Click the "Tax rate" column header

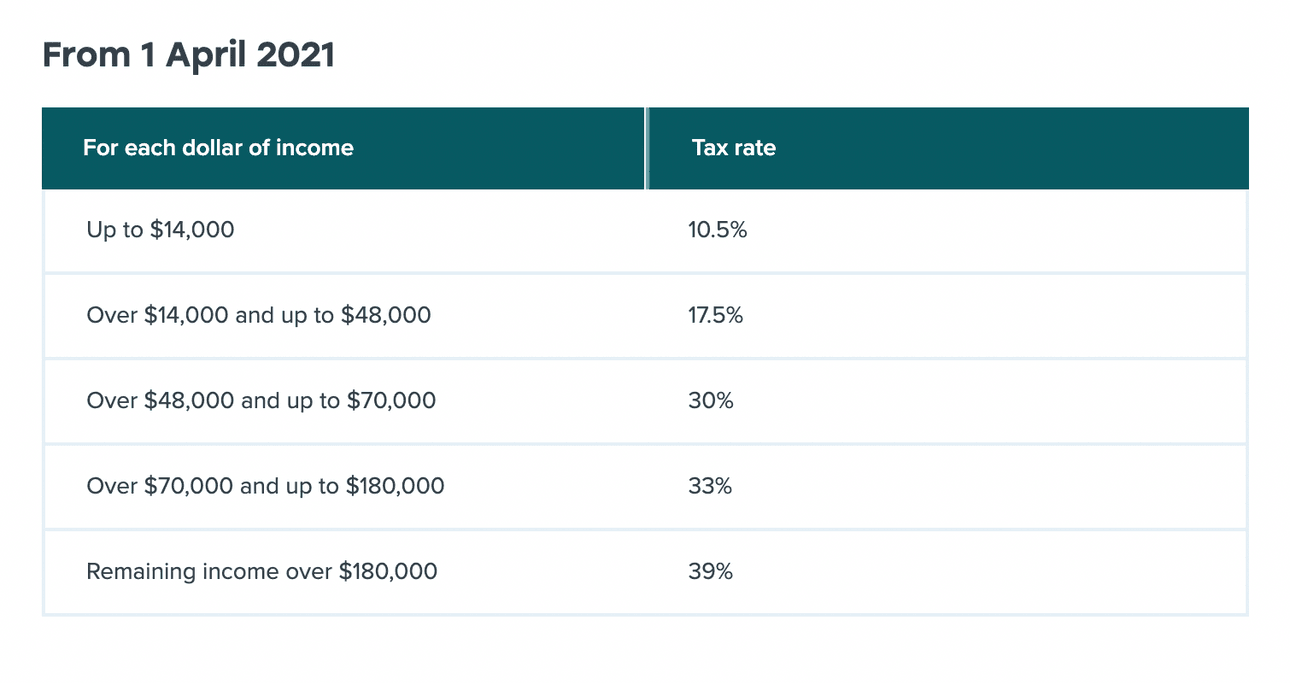[x=733, y=148]
